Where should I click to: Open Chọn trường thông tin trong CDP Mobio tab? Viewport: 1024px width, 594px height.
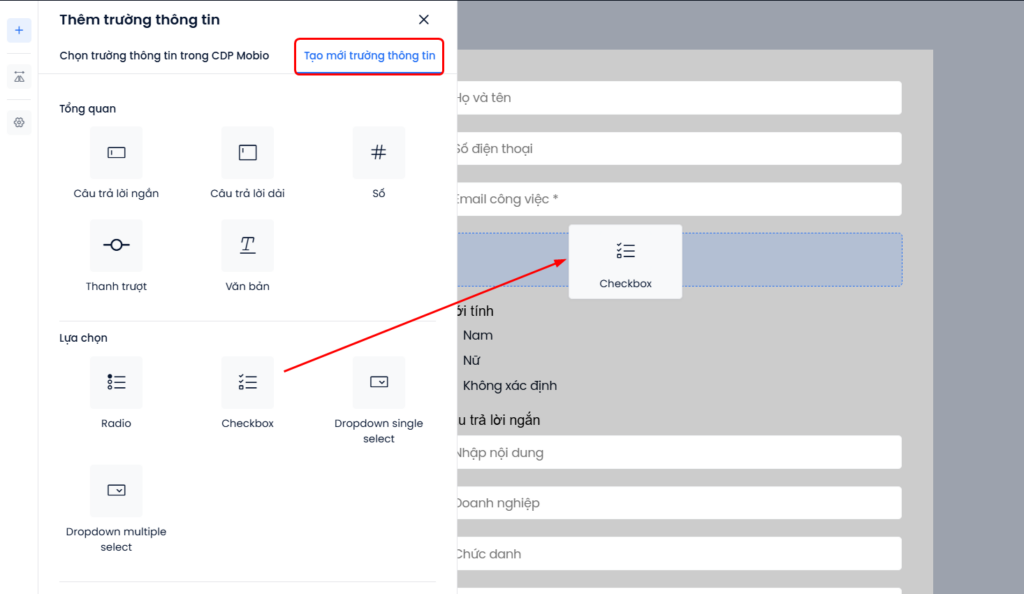(164, 56)
